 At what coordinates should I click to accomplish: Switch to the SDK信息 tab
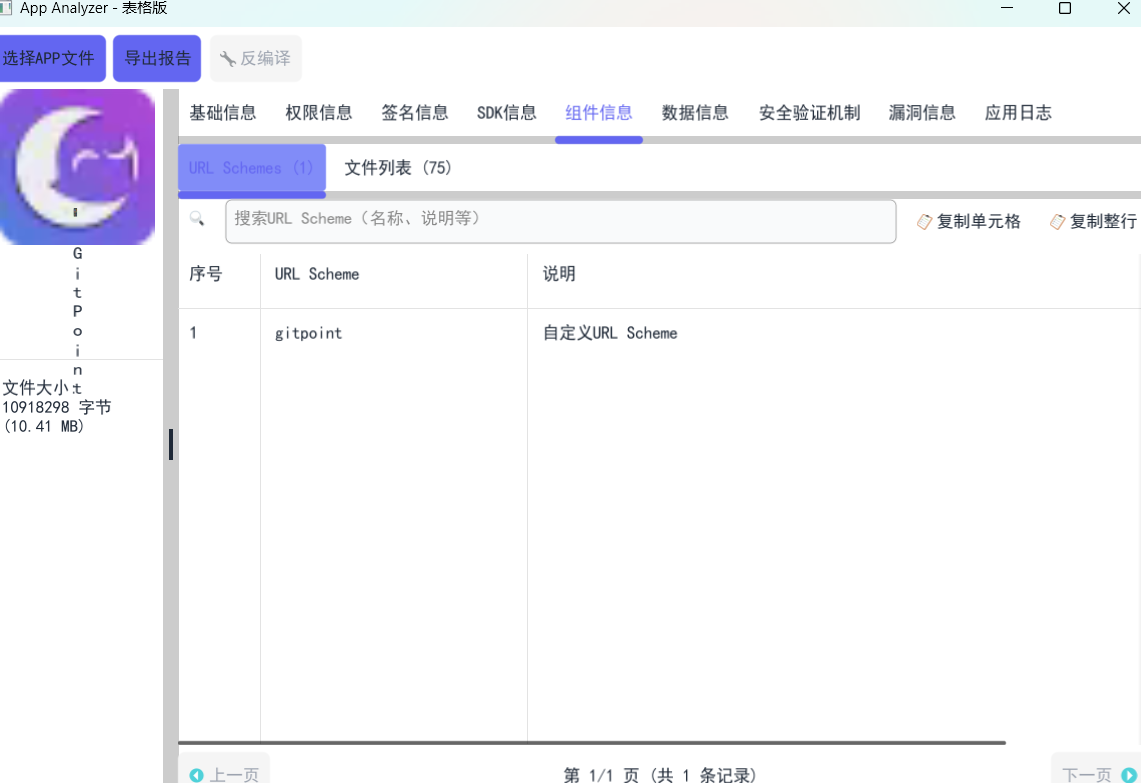(506, 112)
